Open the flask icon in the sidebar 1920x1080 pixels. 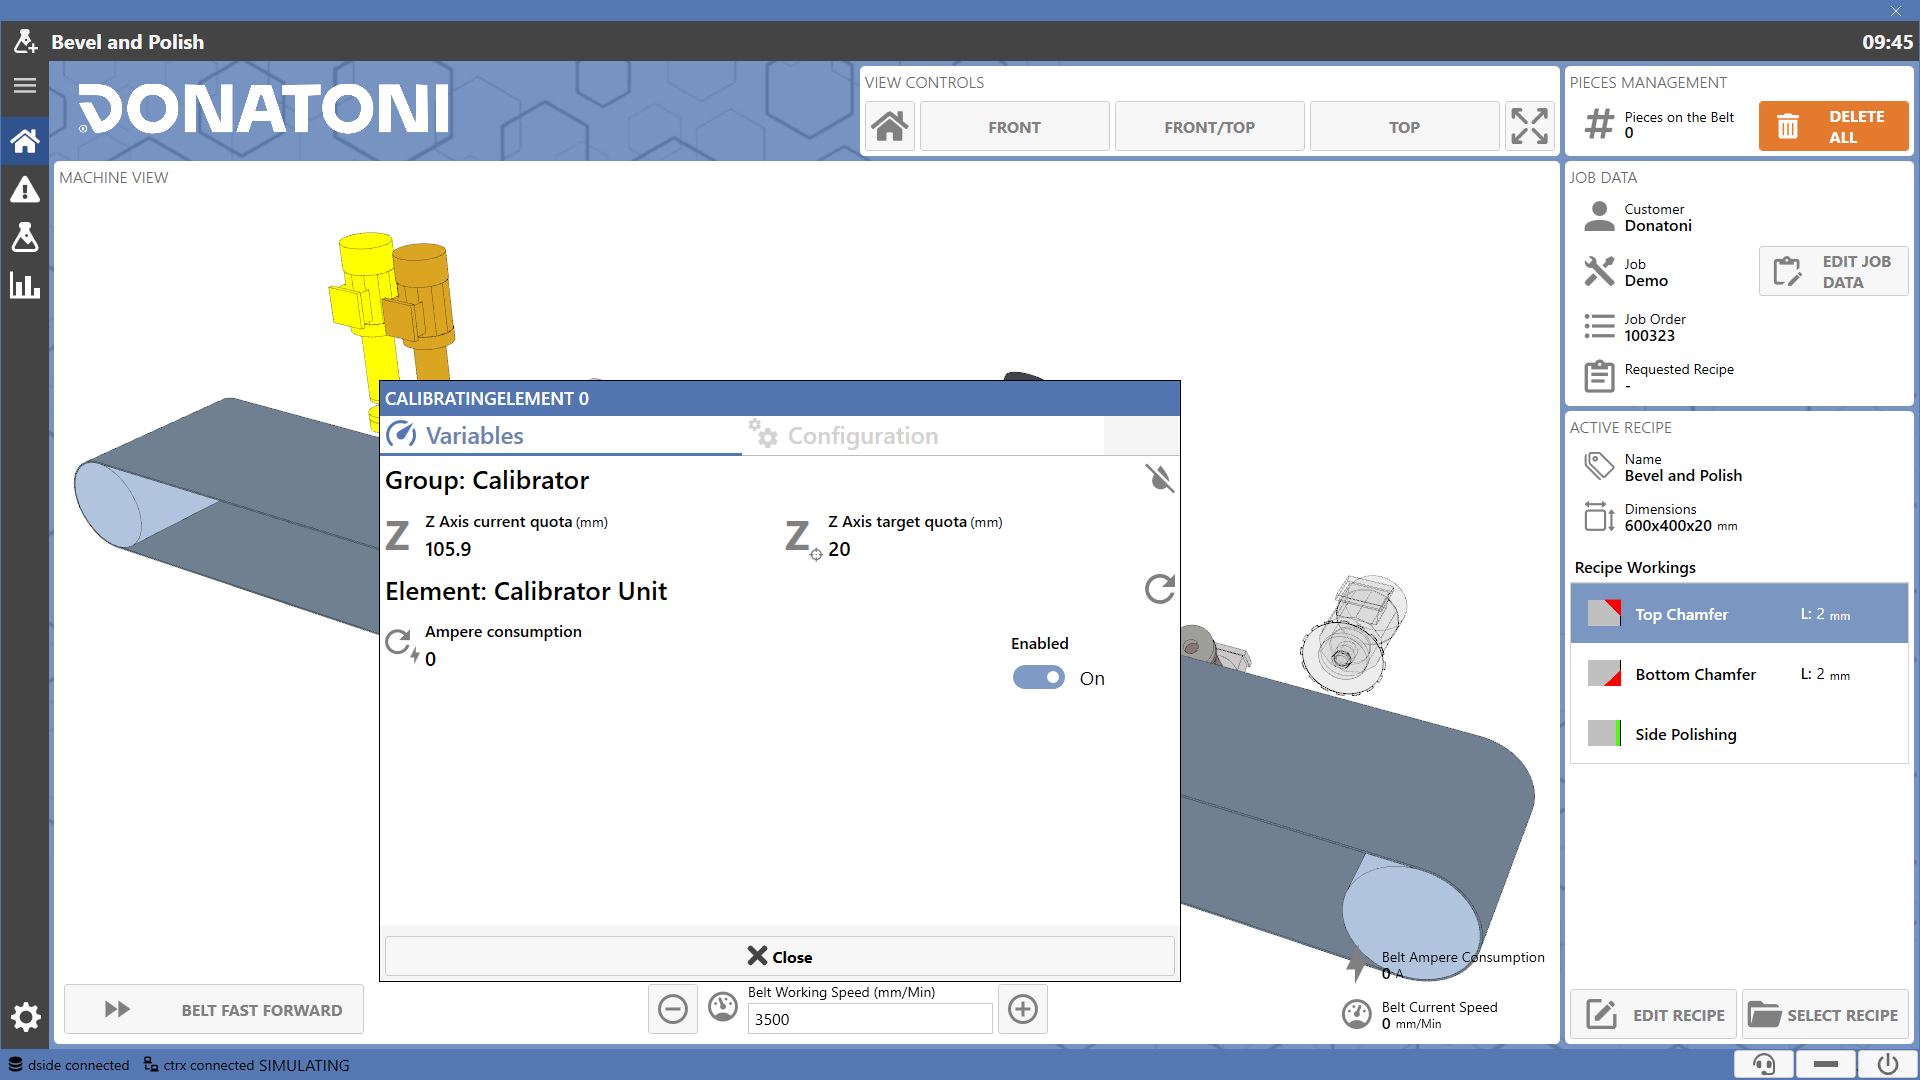coord(25,237)
